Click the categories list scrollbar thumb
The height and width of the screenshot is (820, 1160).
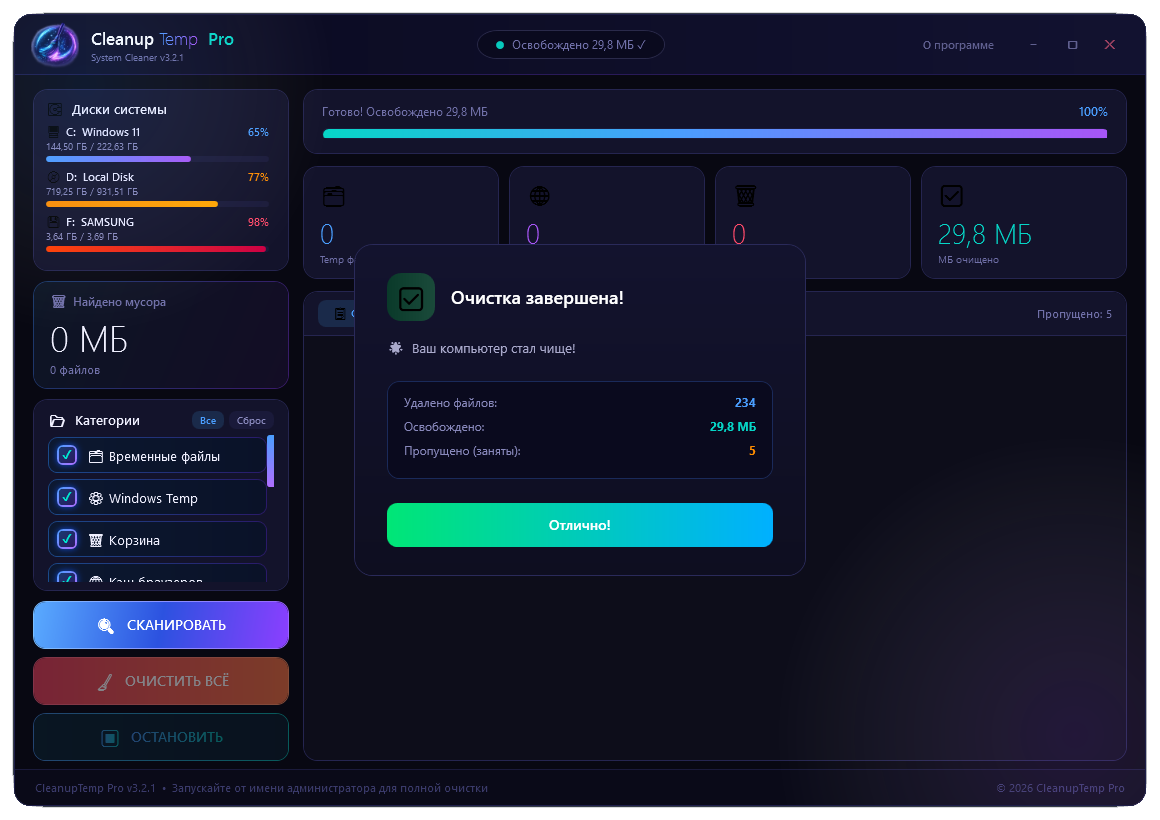271,461
